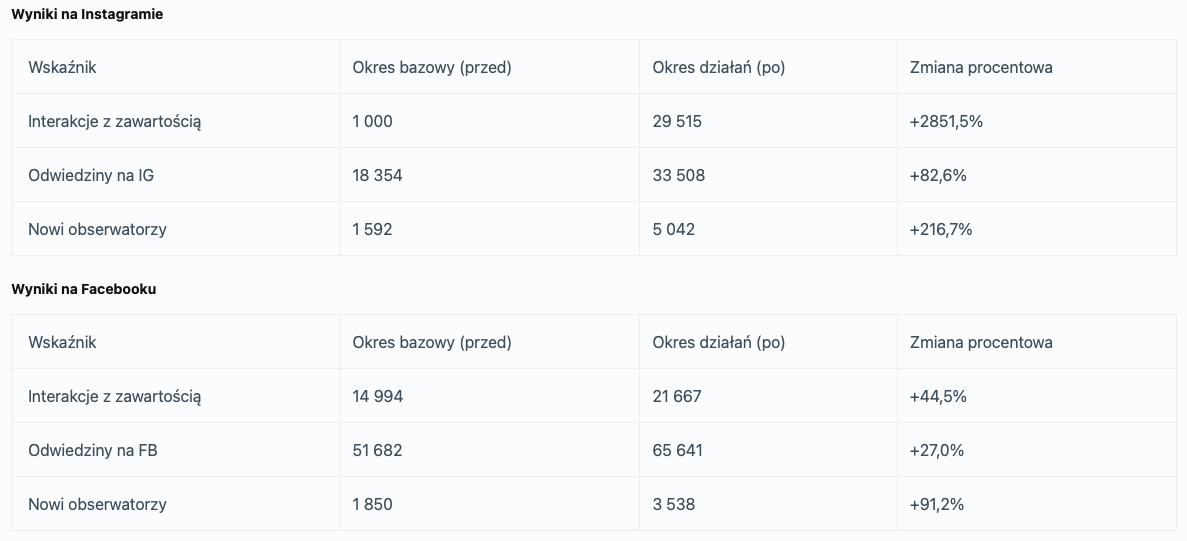Image resolution: width=1187 pixels, height=541 pixels.
Task: Click the 18 354 cell
Action: point(378,175)
